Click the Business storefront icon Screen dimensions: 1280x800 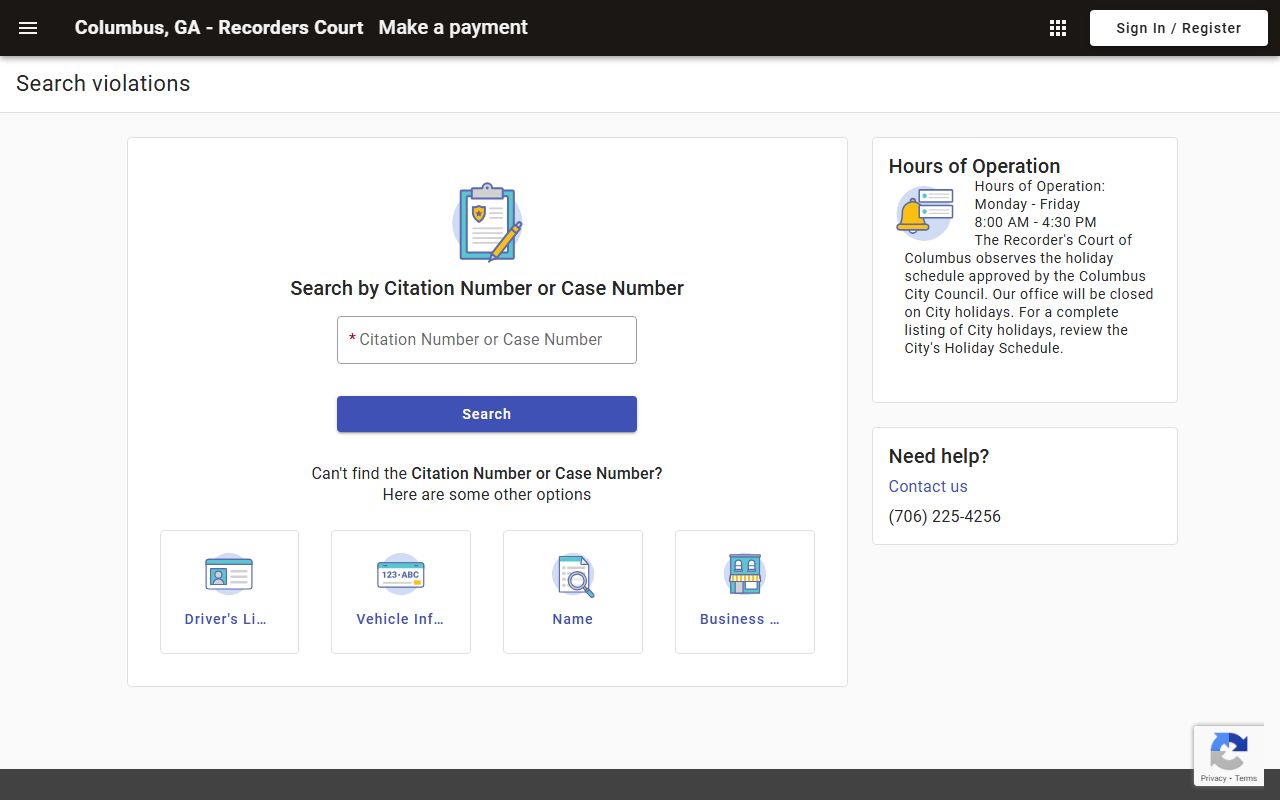point(744,575)
